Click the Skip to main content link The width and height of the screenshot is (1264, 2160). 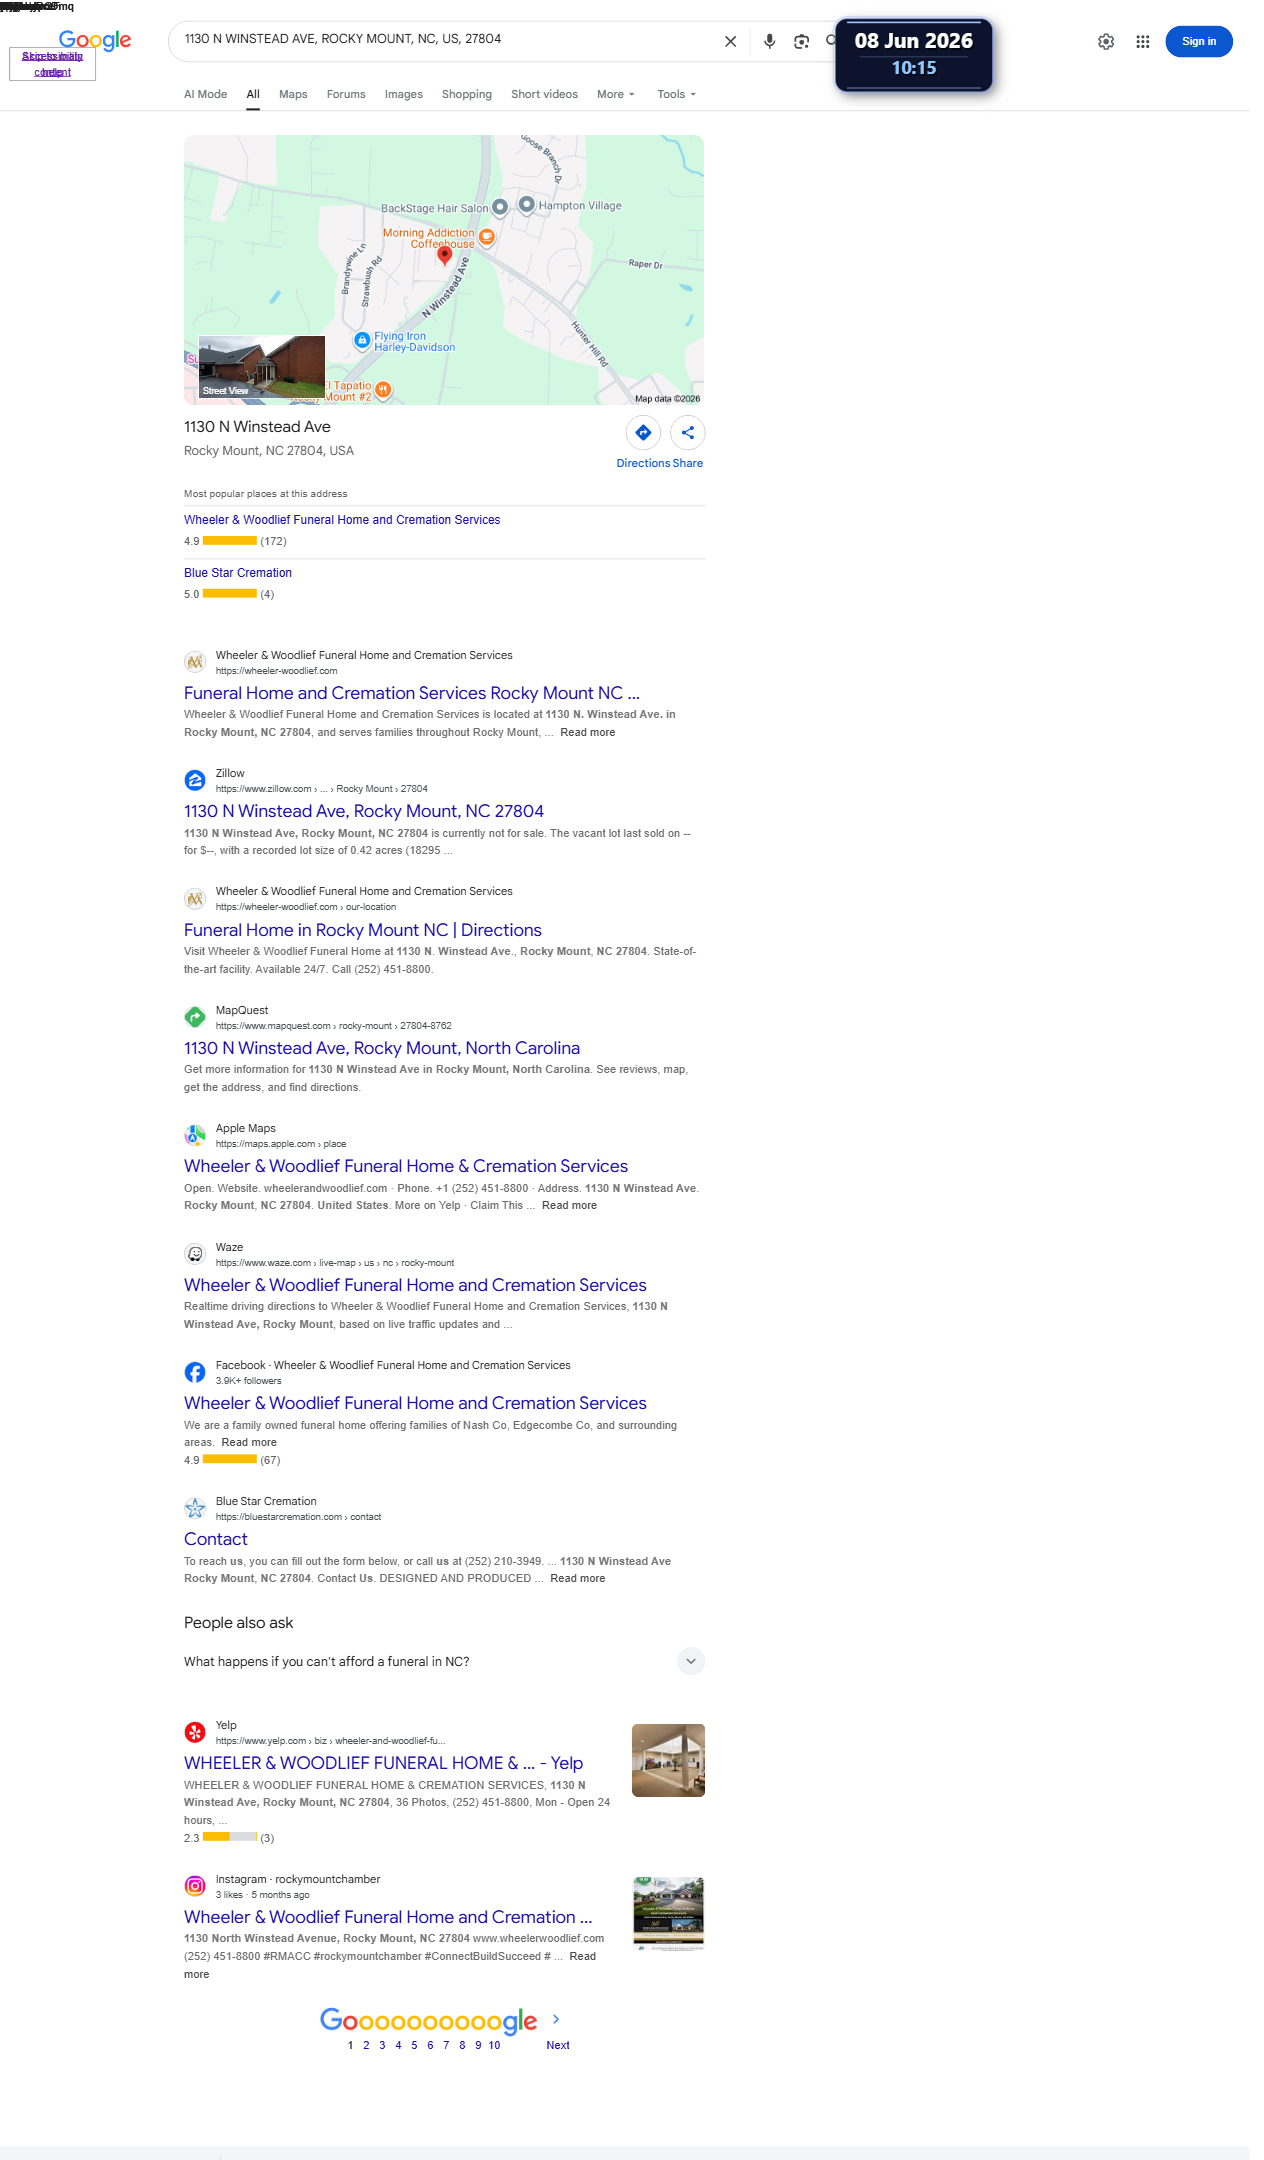point(52,64)
